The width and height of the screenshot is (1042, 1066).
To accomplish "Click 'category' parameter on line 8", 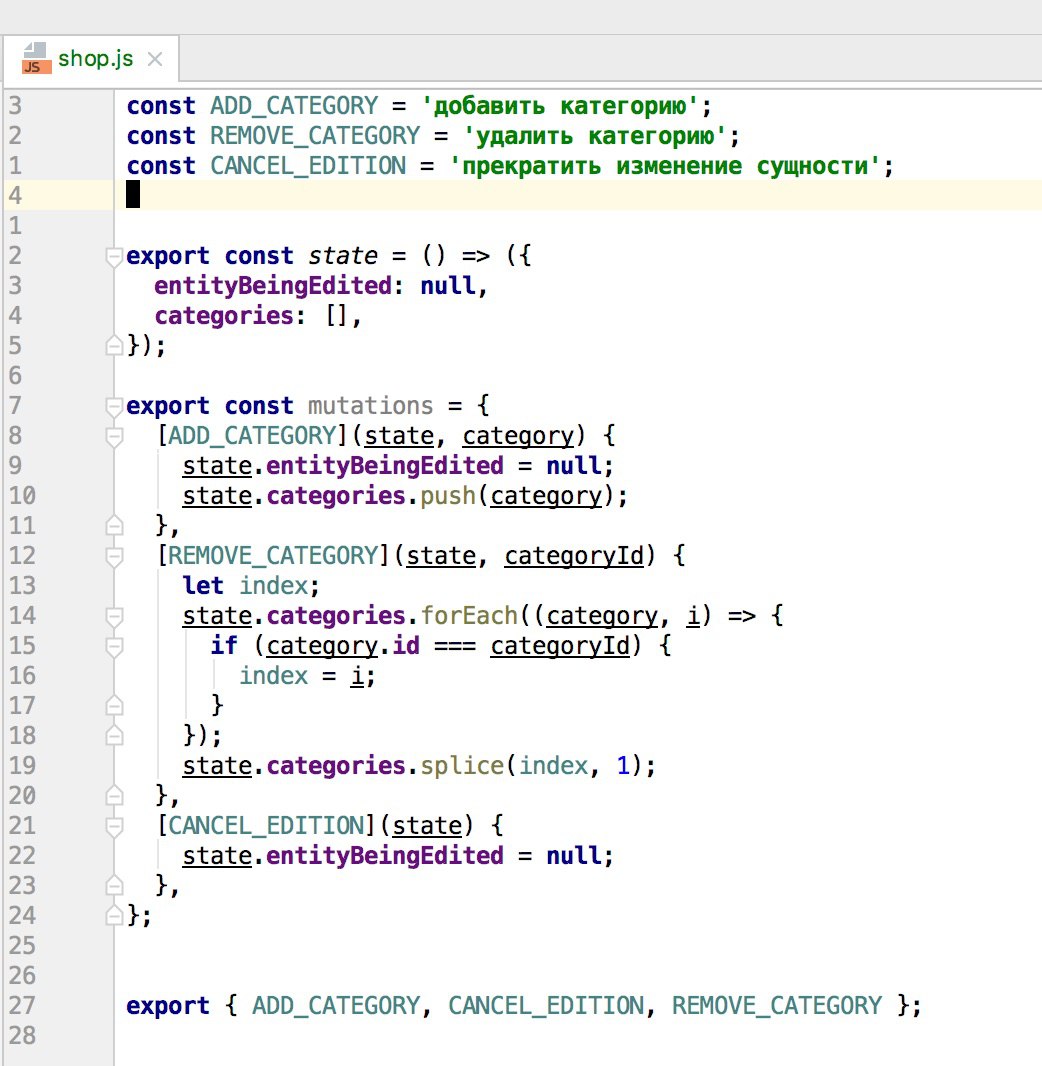I will tap(518, 436).
